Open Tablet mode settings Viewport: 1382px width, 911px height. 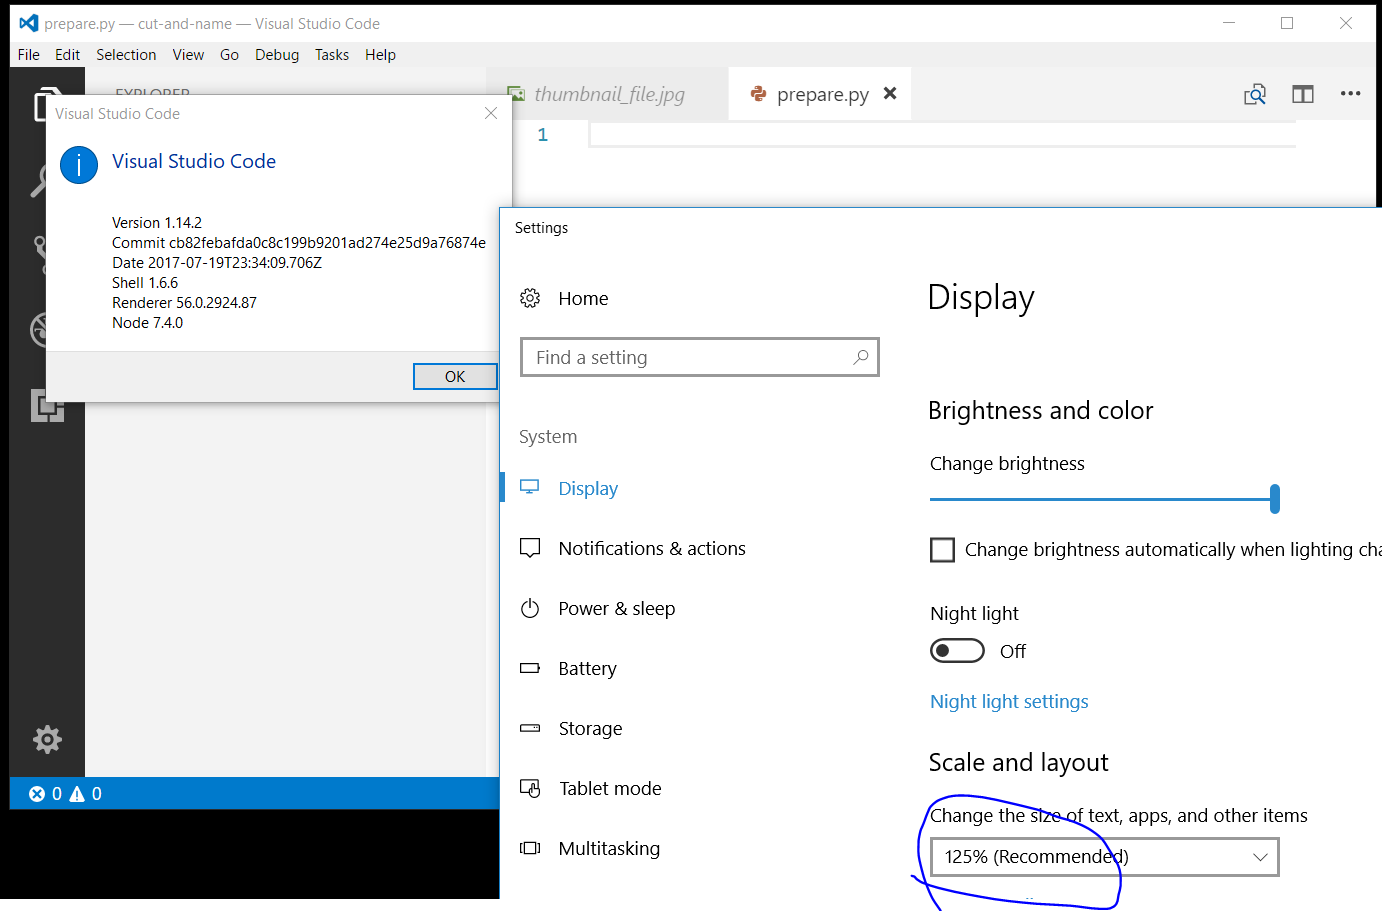coord(610,789)
